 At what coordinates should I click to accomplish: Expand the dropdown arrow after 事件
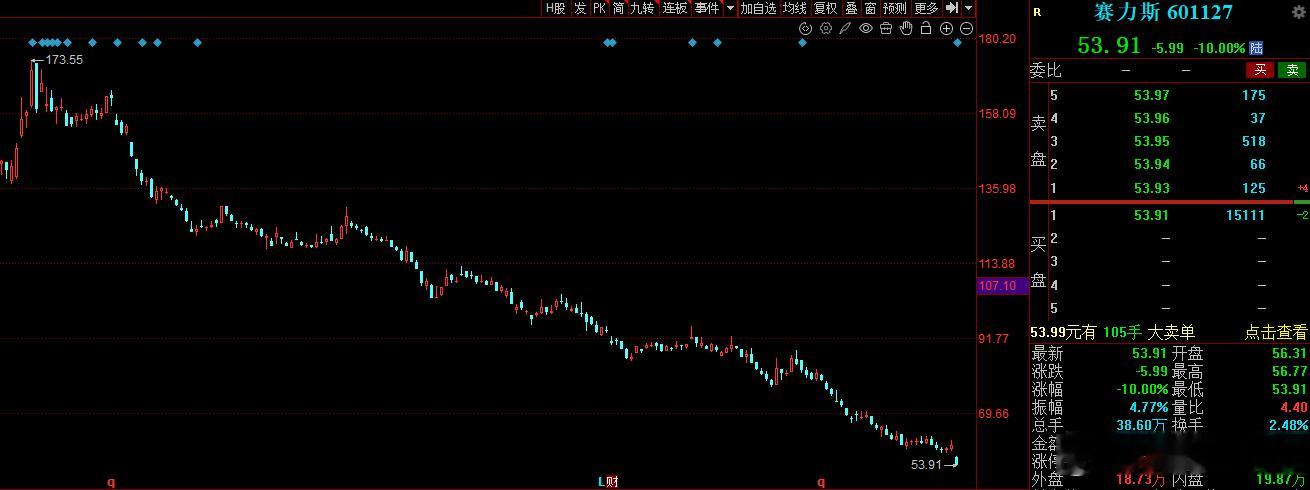pos(730,8)
